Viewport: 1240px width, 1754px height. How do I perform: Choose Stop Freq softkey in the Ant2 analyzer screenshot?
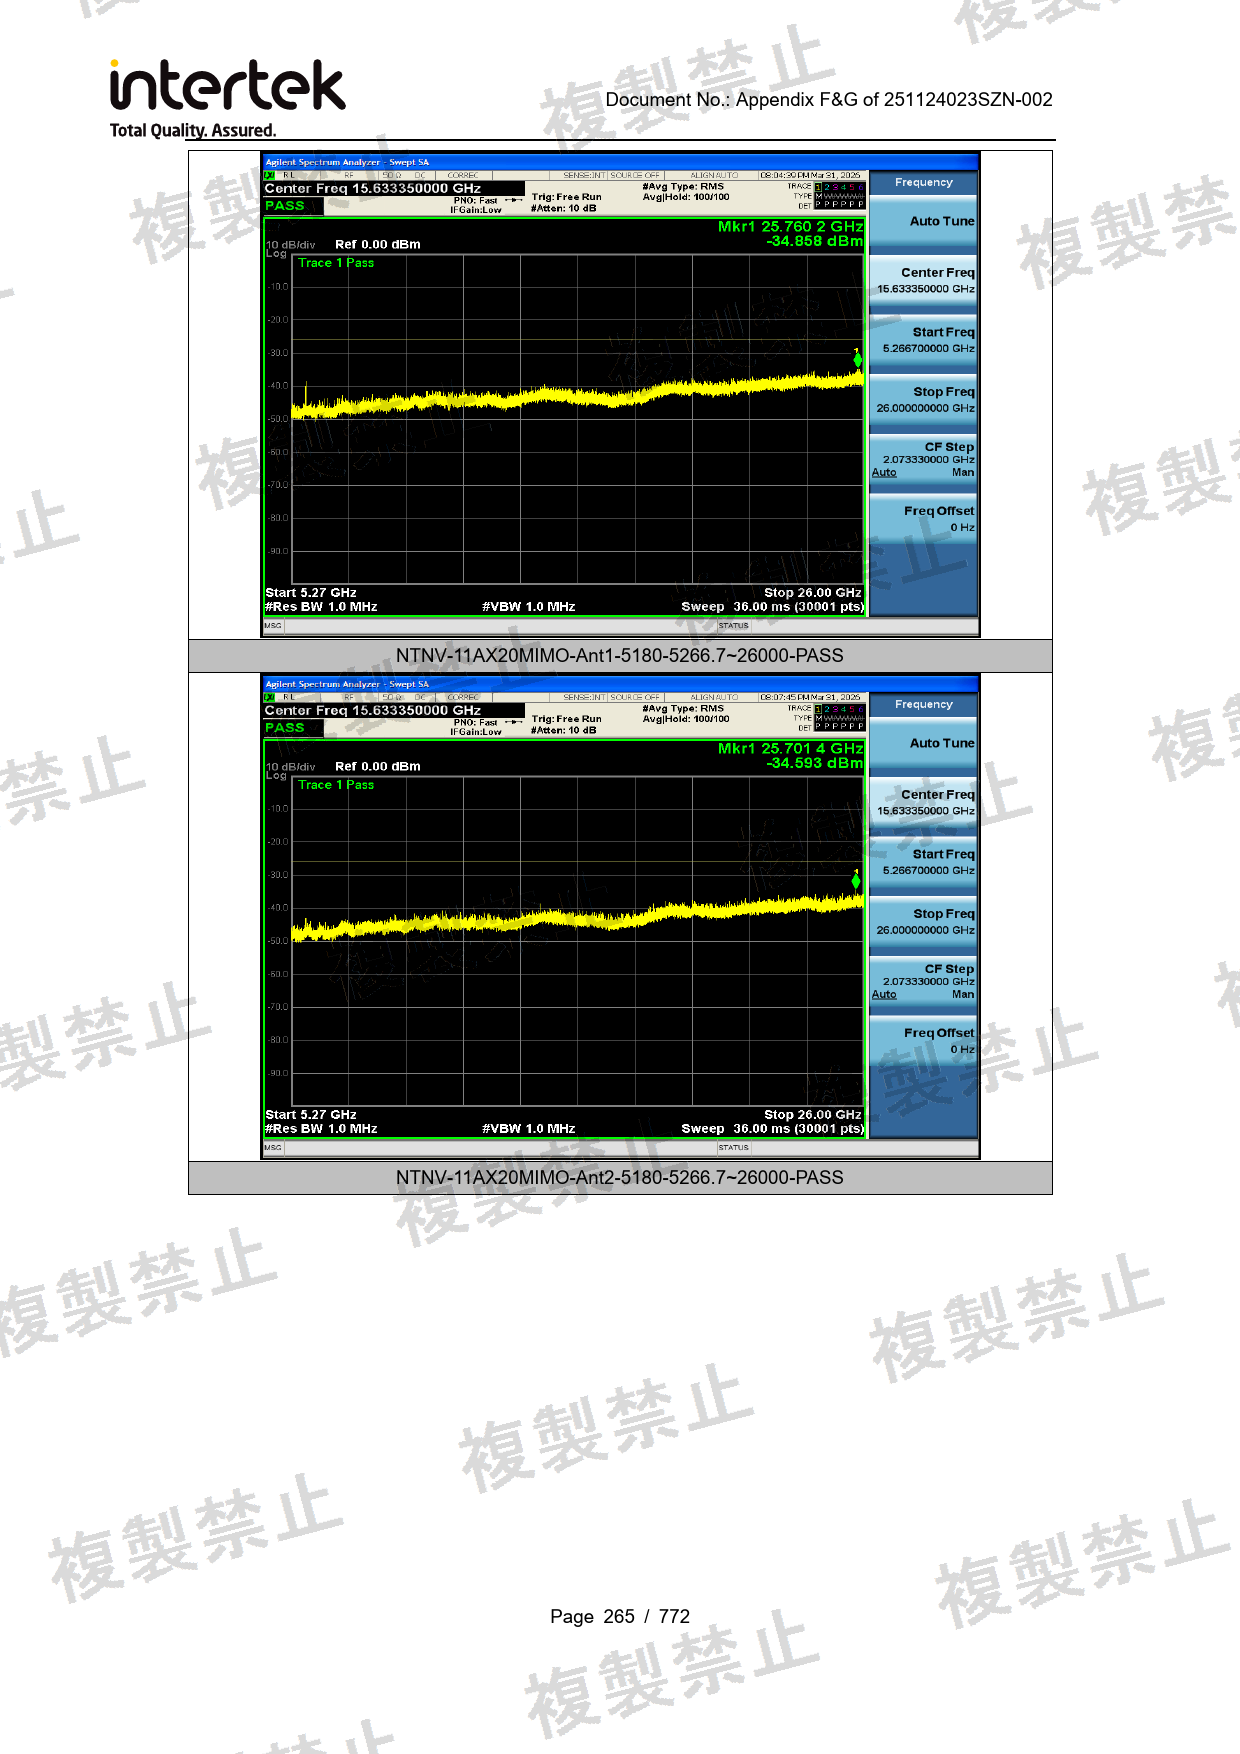click(x=923, y=922)
